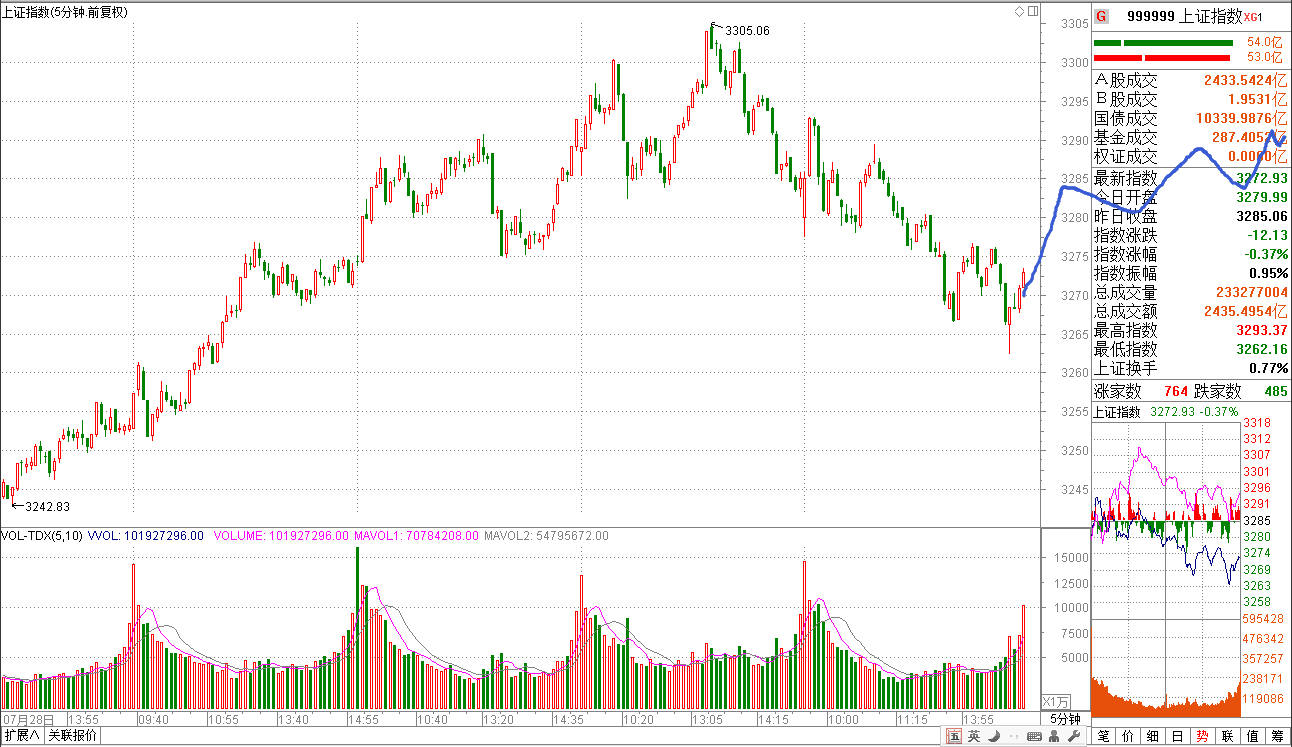This screenshot has width=1292, height=747.
Task: Click the 上证指数 stock name header
Action: coord(1211,16)
